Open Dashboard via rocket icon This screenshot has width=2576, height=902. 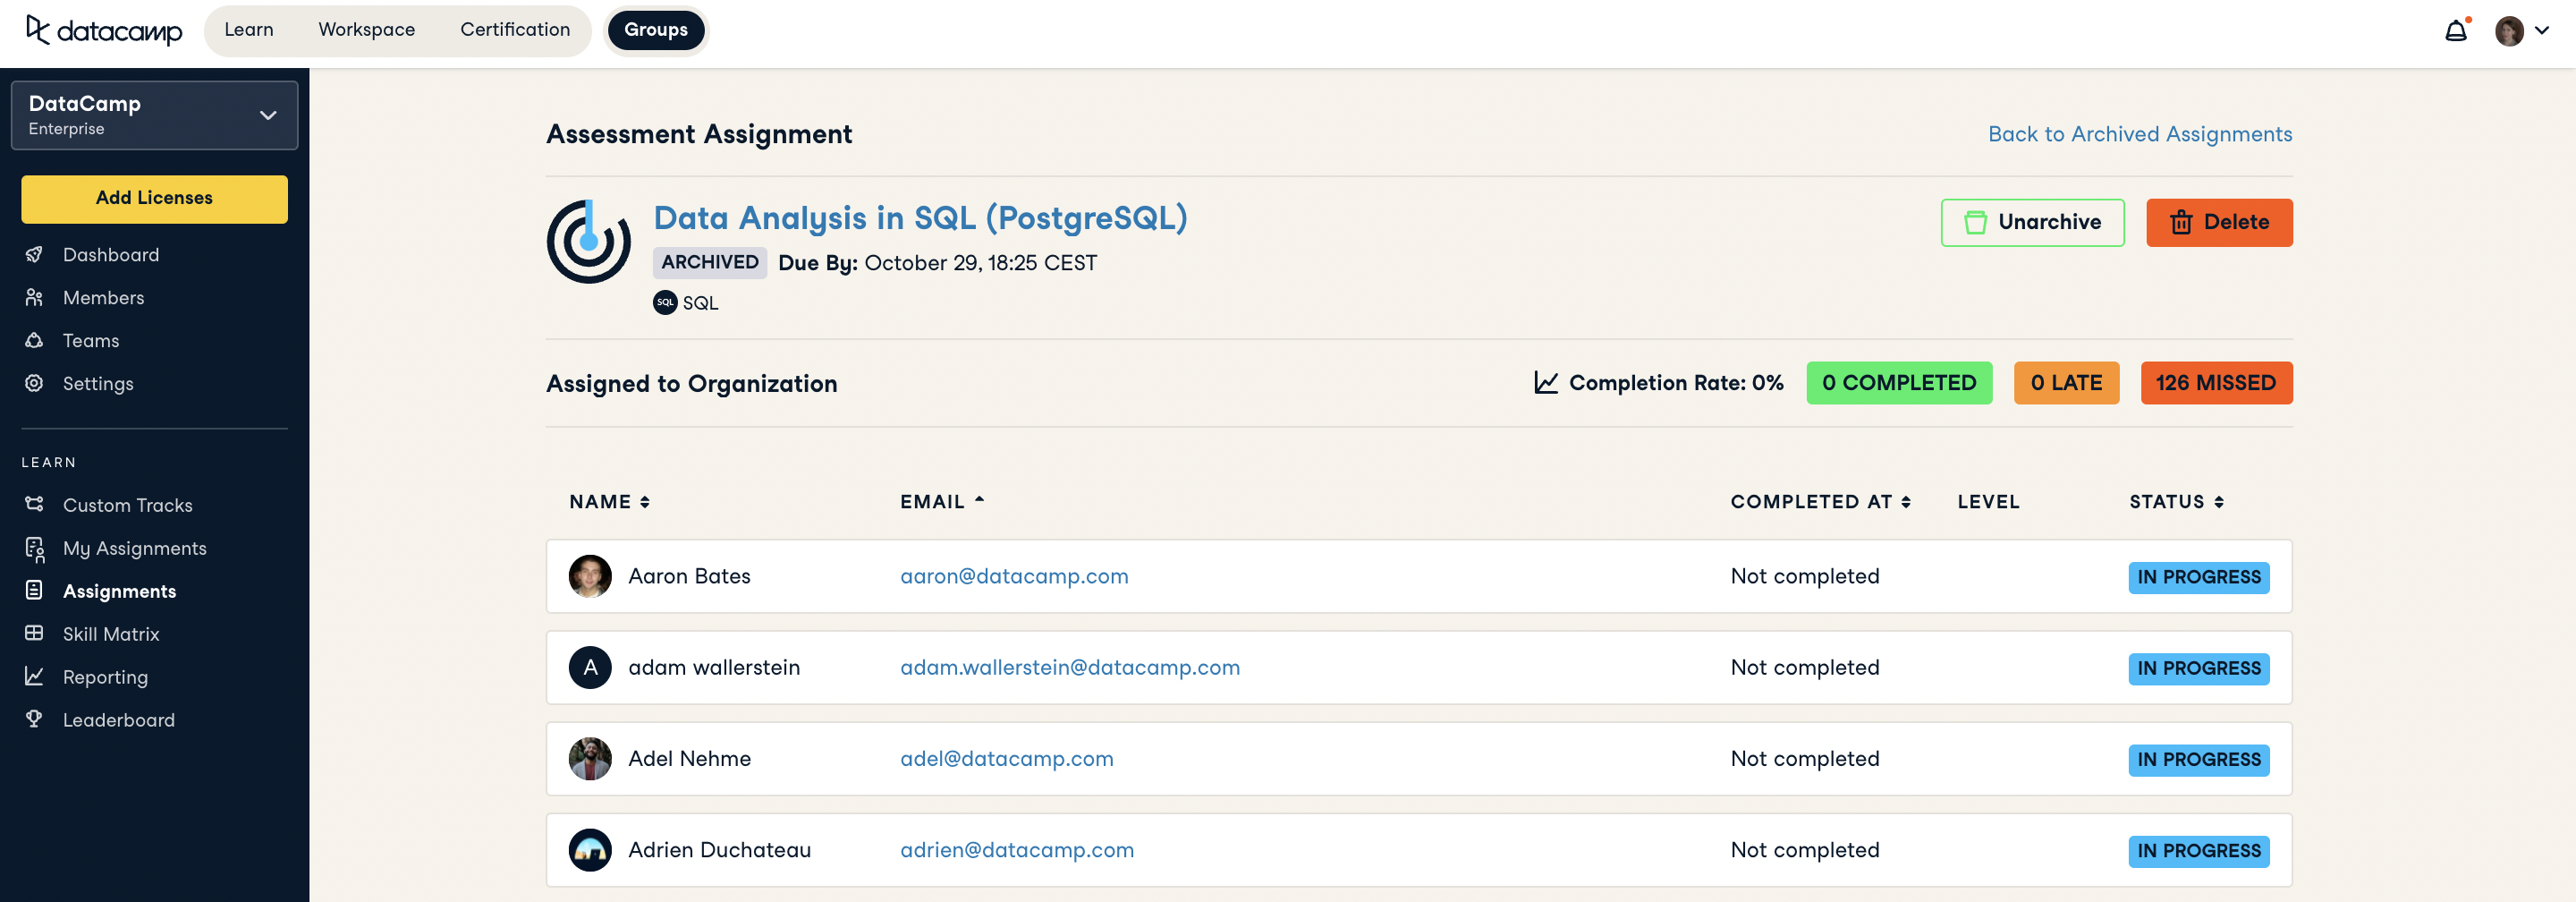34,254
